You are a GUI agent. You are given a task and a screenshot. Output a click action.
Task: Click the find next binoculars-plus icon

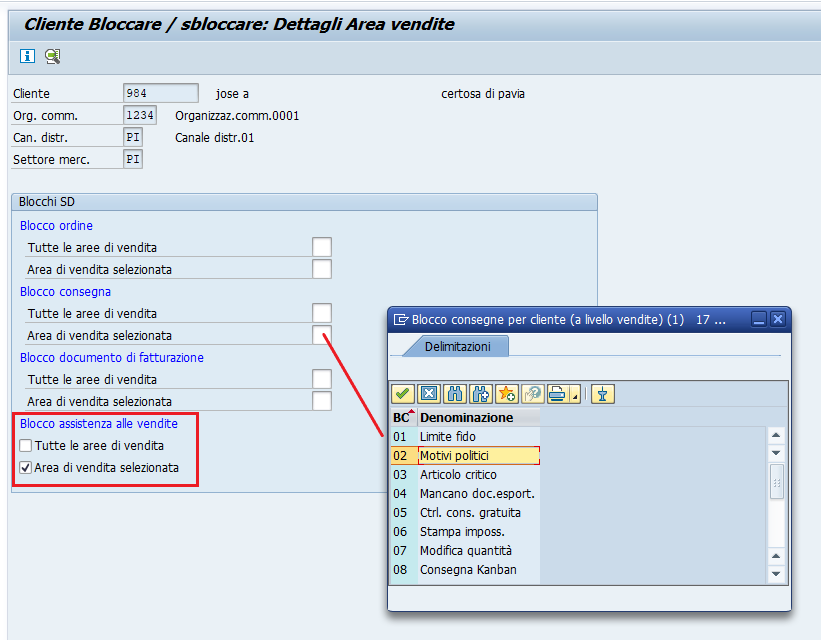pyautogui.click(x=480, y=394)
